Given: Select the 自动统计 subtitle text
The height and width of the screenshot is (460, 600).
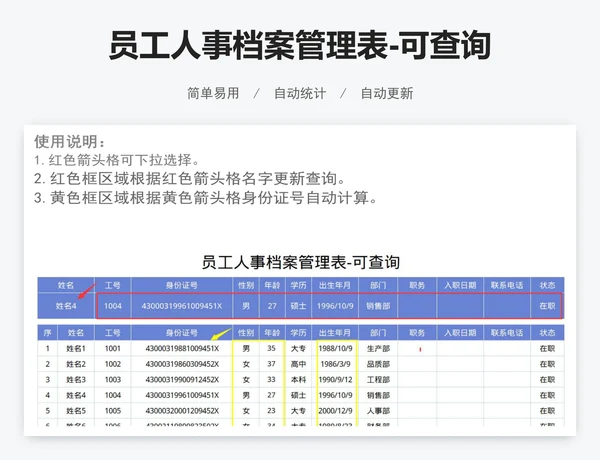Looking at the screenshot, I should pyautogui.click(x=300, y=93).
